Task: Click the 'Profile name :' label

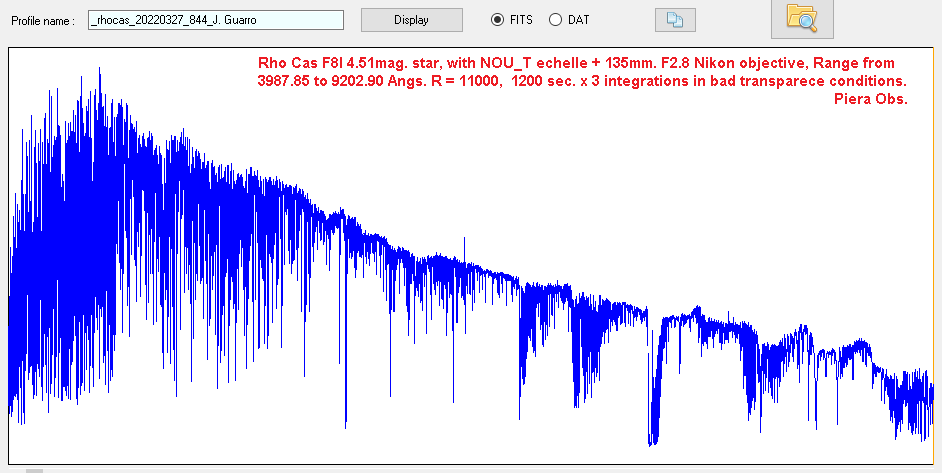Action: pos(43,21)
